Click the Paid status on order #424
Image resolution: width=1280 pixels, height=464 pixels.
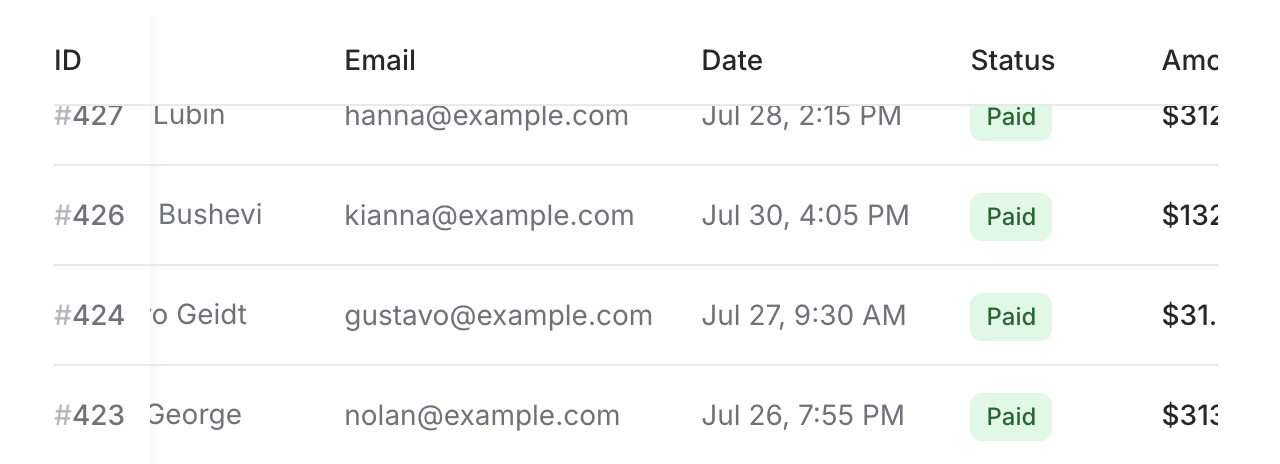click(x=1010, y=317)
